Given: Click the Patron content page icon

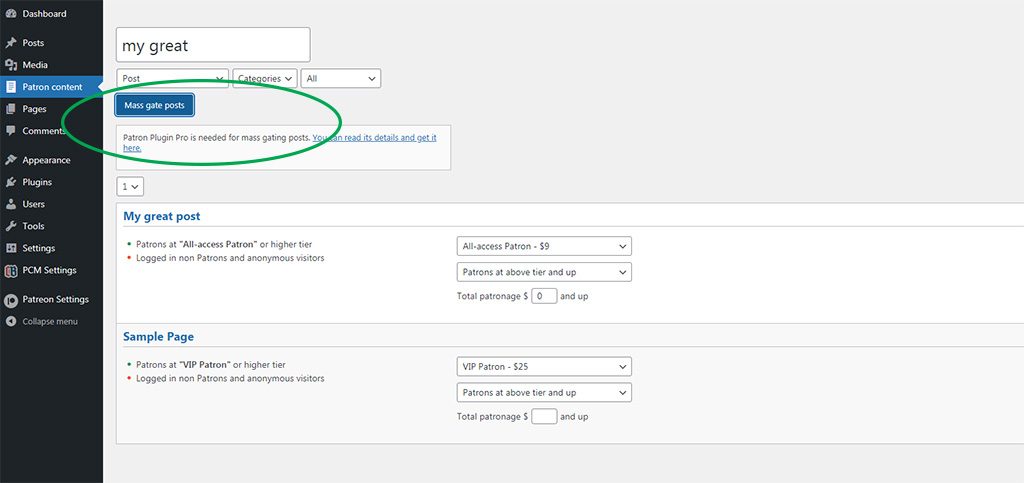Looking at the screenshot, I should pos(10,87).
